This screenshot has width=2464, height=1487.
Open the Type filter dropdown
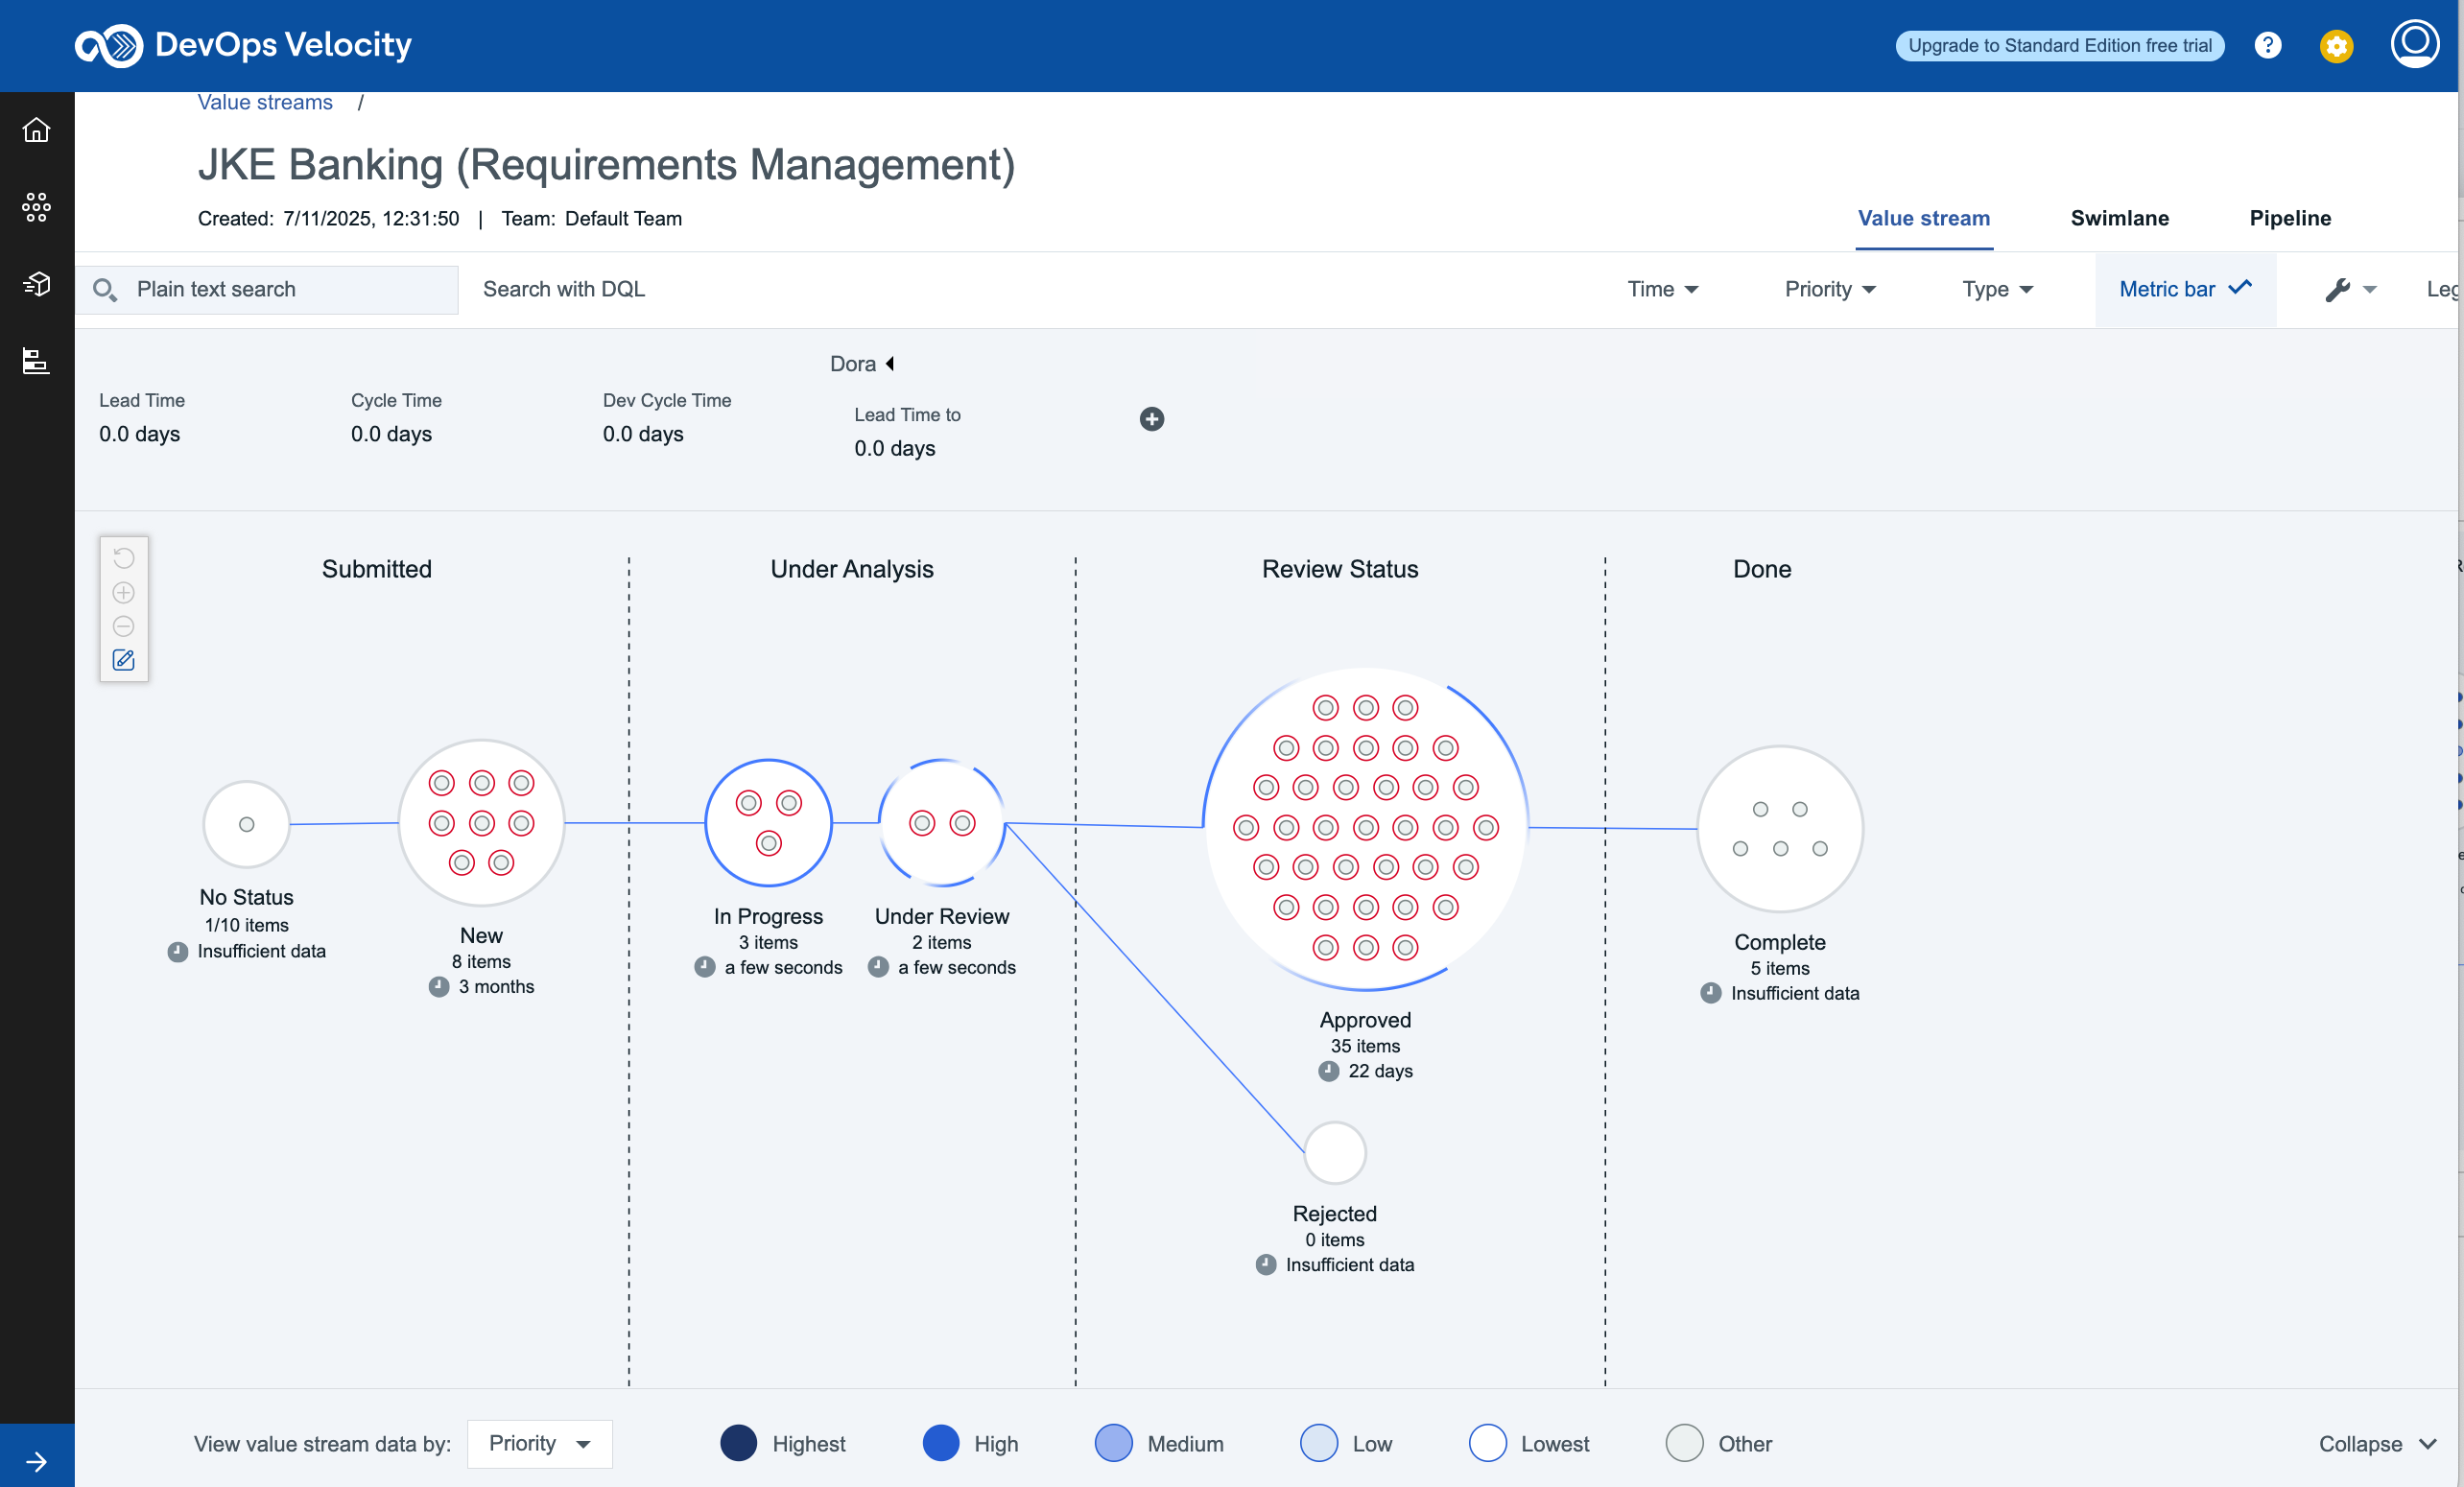tap(1997, 289)
